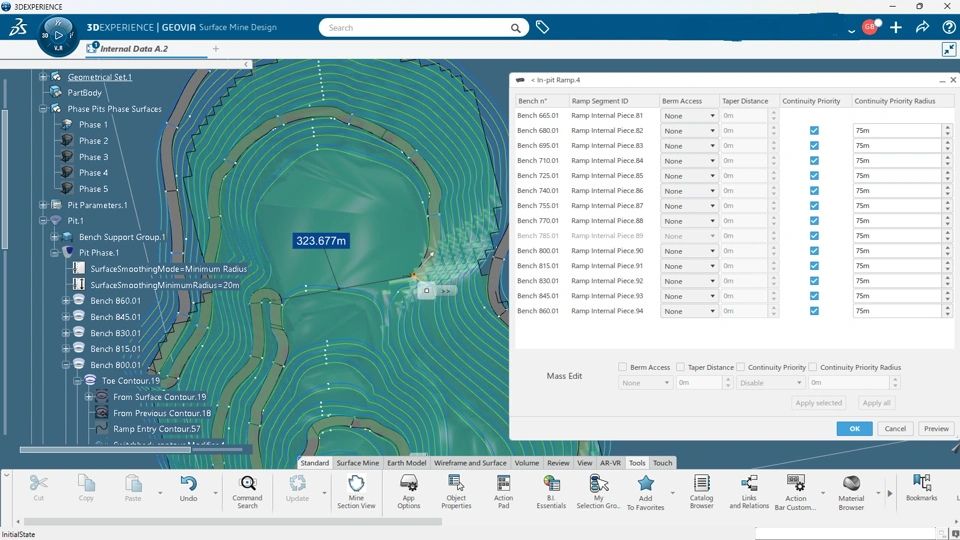Open the Mine Section View tool

[x=356, y=488]
